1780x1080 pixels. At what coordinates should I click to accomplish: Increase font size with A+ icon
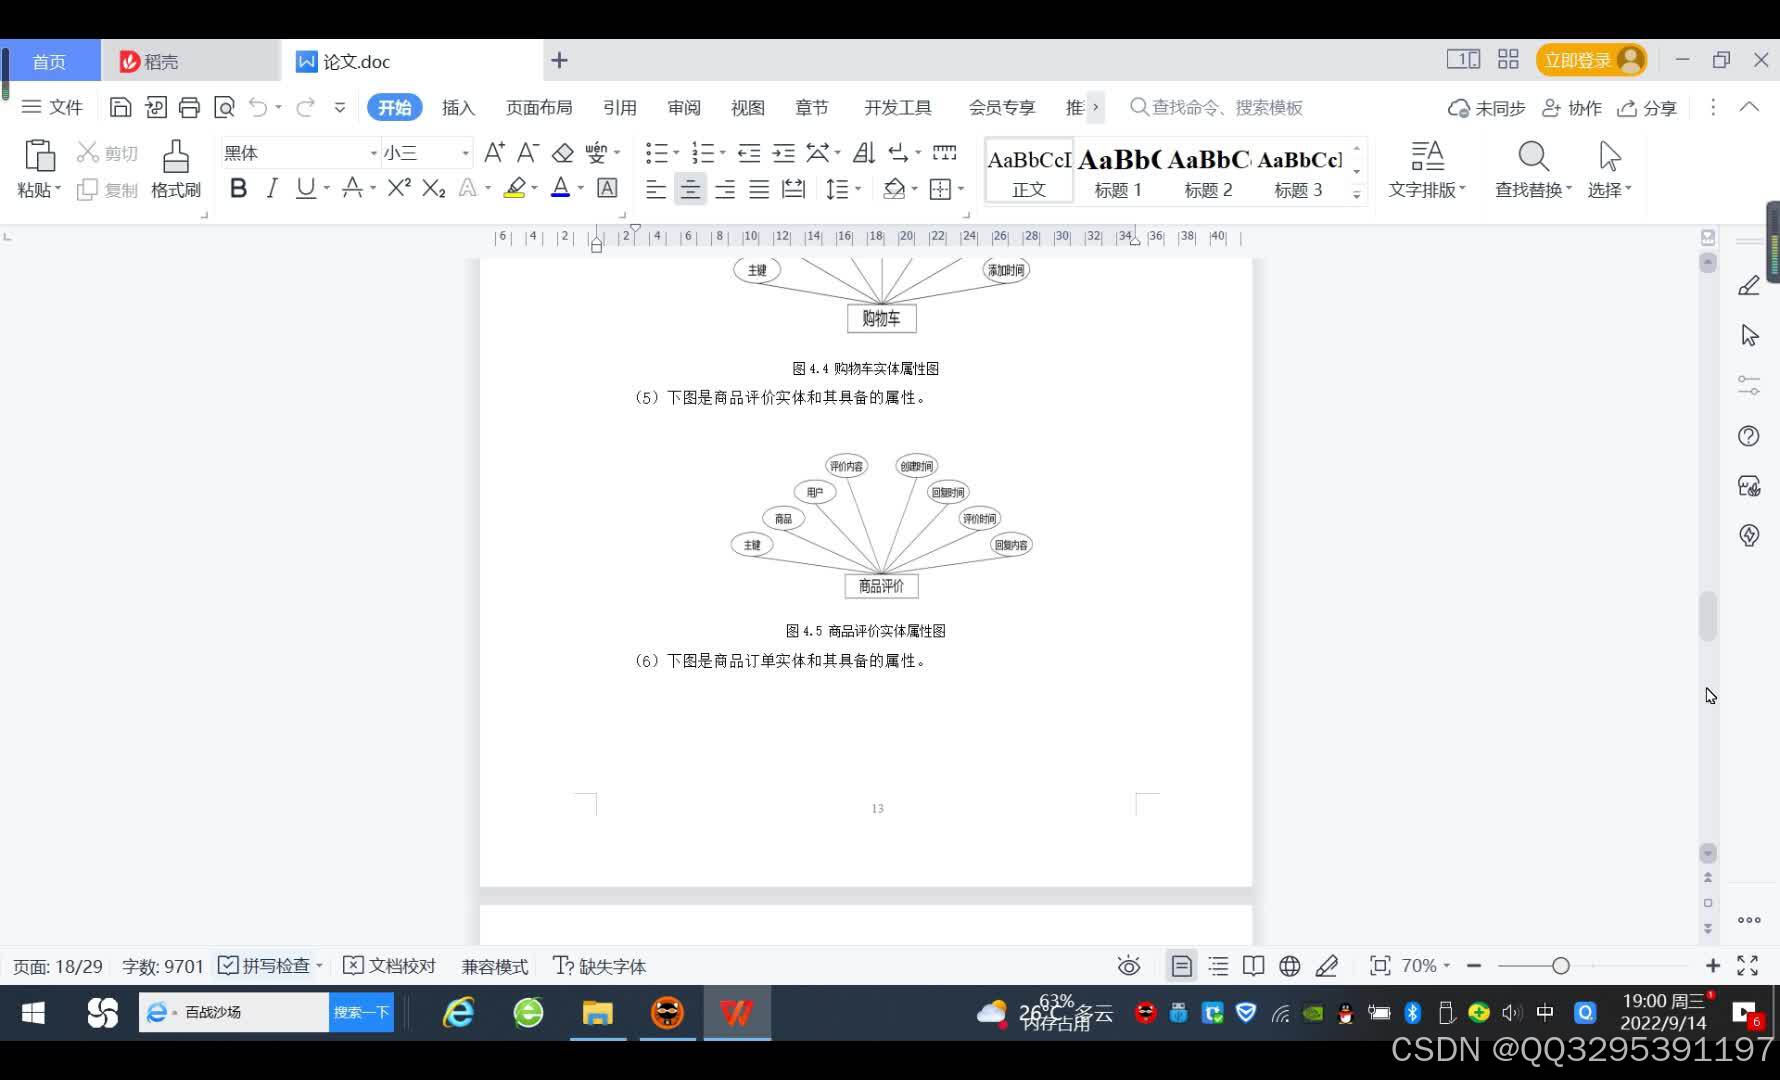494,152
